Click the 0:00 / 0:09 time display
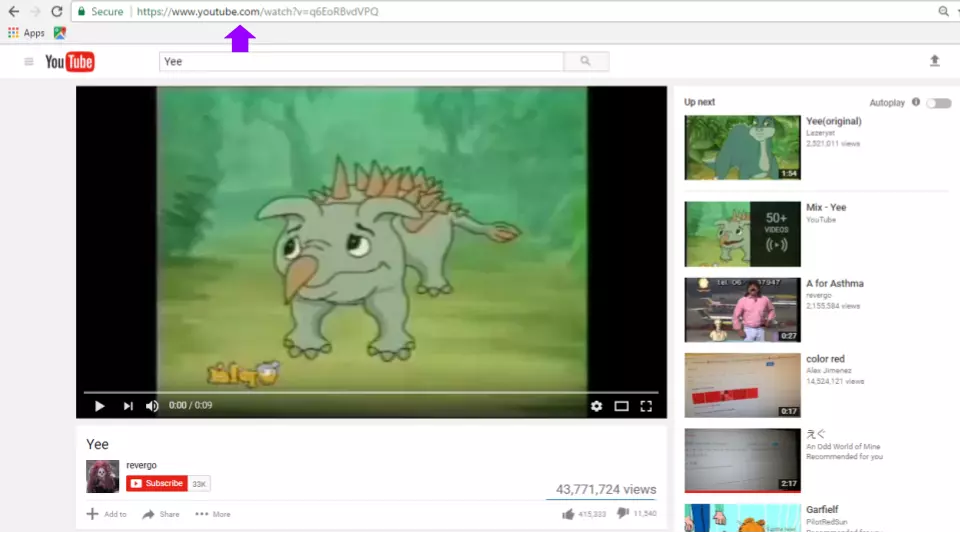Screen dimensions: 960x540 click(x=190, y=405)
